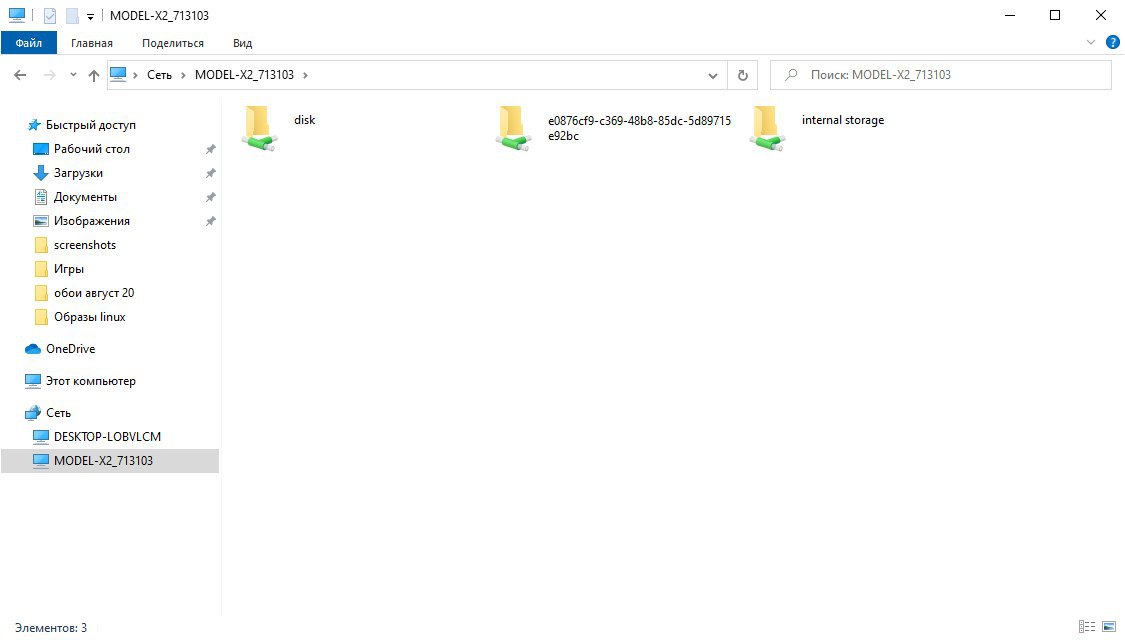Focus the Поиск: MODEL-X2_713103 search field

[941, 75]
